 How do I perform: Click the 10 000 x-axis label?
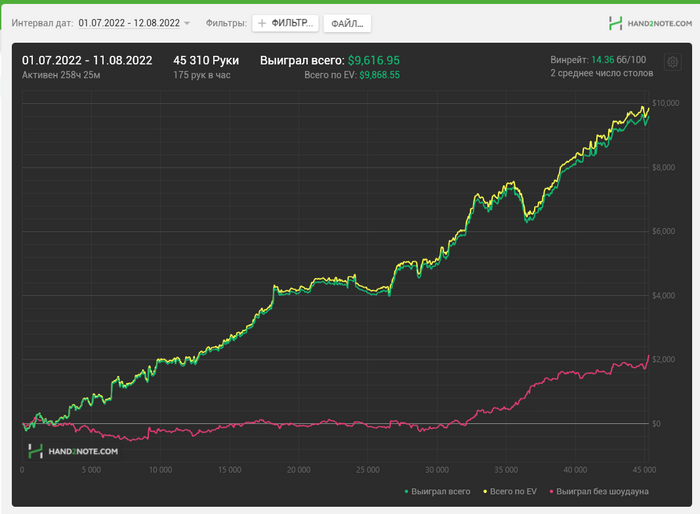[160, 470]
